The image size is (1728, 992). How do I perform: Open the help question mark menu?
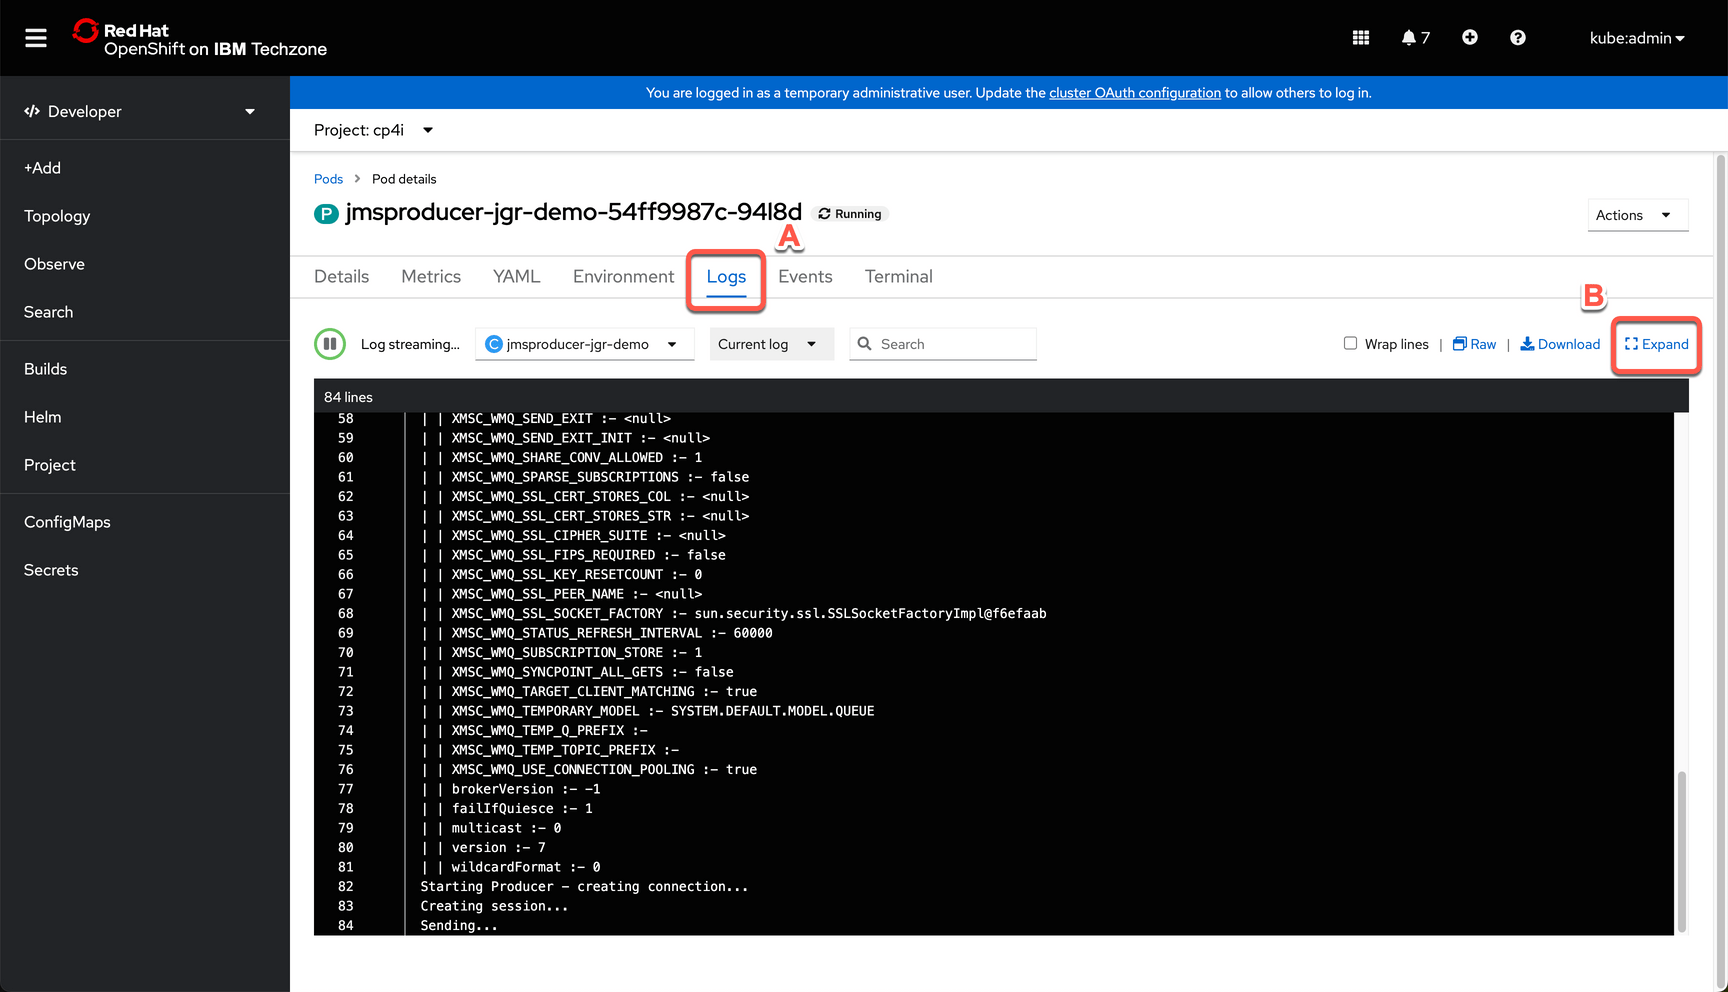point(1517,37)
